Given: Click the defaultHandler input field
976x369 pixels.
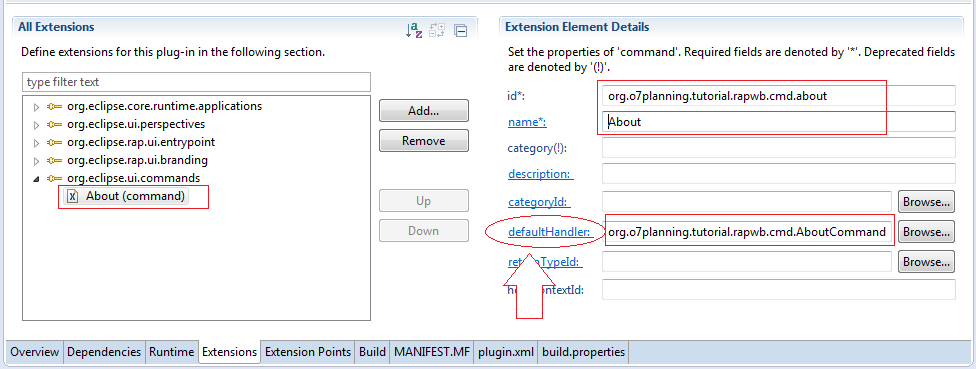Looking at the screenshot, I should pos(747,231).
